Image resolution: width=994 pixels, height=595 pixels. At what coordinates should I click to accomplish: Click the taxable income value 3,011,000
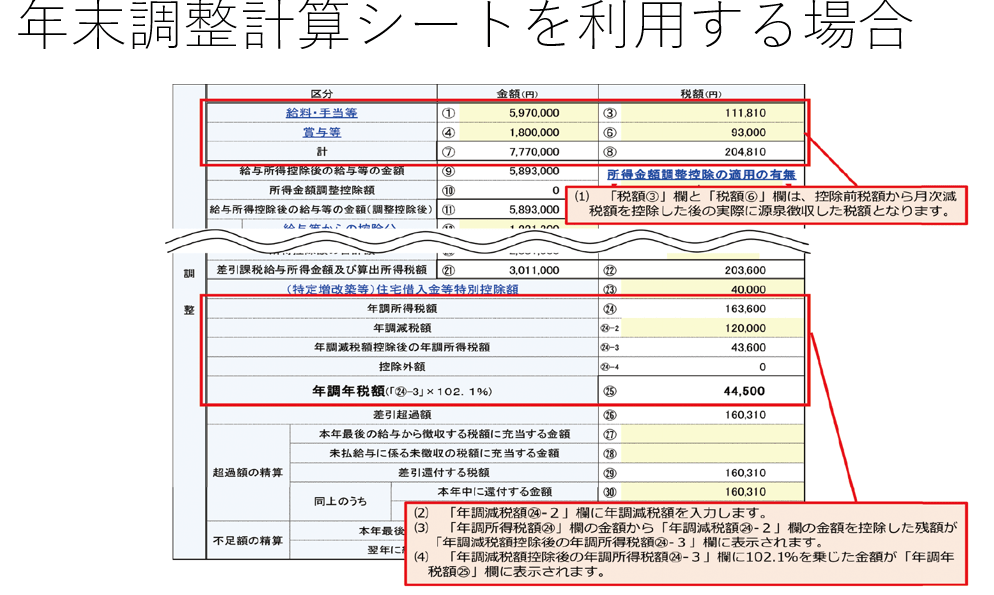tap(534, 270)
